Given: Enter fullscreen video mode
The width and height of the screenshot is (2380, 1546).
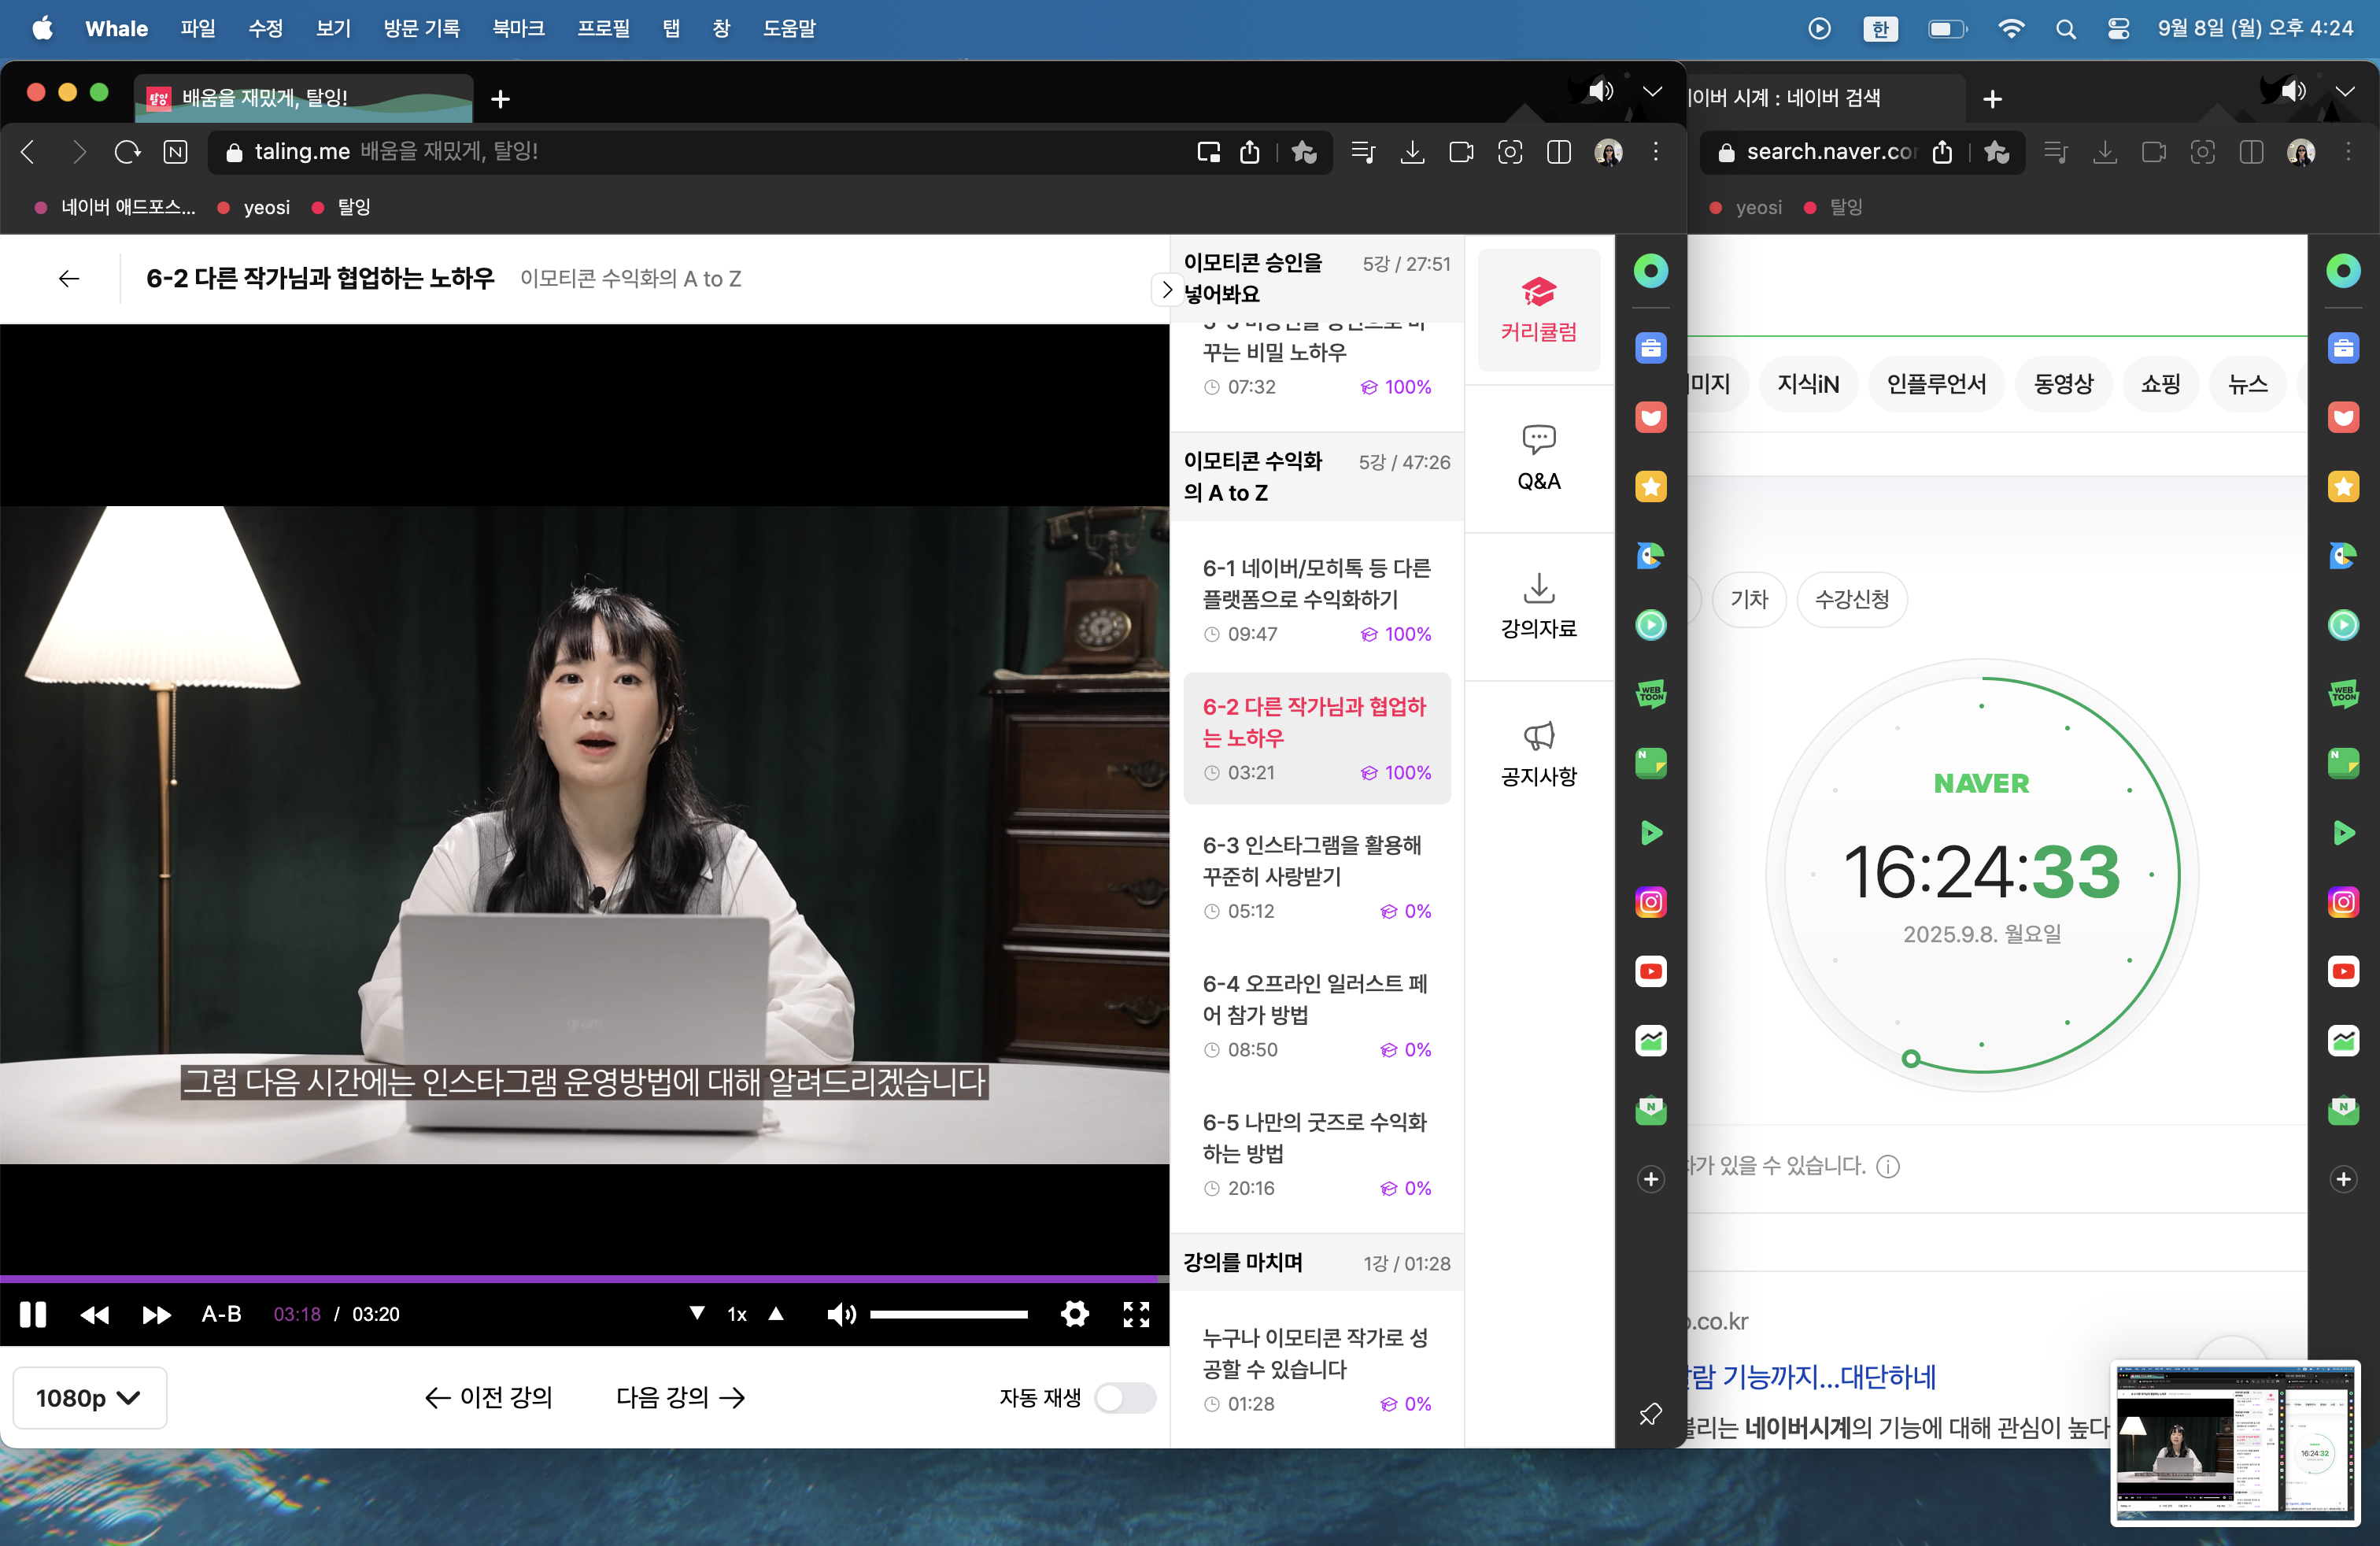Looking at the screenshot, I should [x=1136, y=1314].
